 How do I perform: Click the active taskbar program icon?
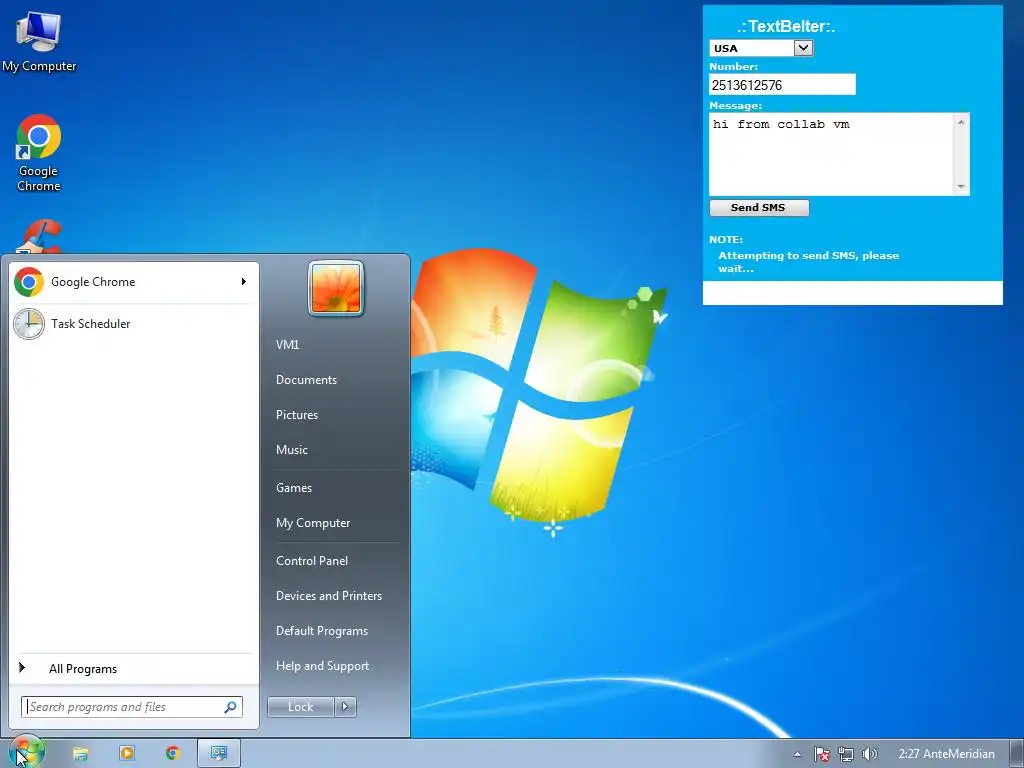tap(219, 754)
